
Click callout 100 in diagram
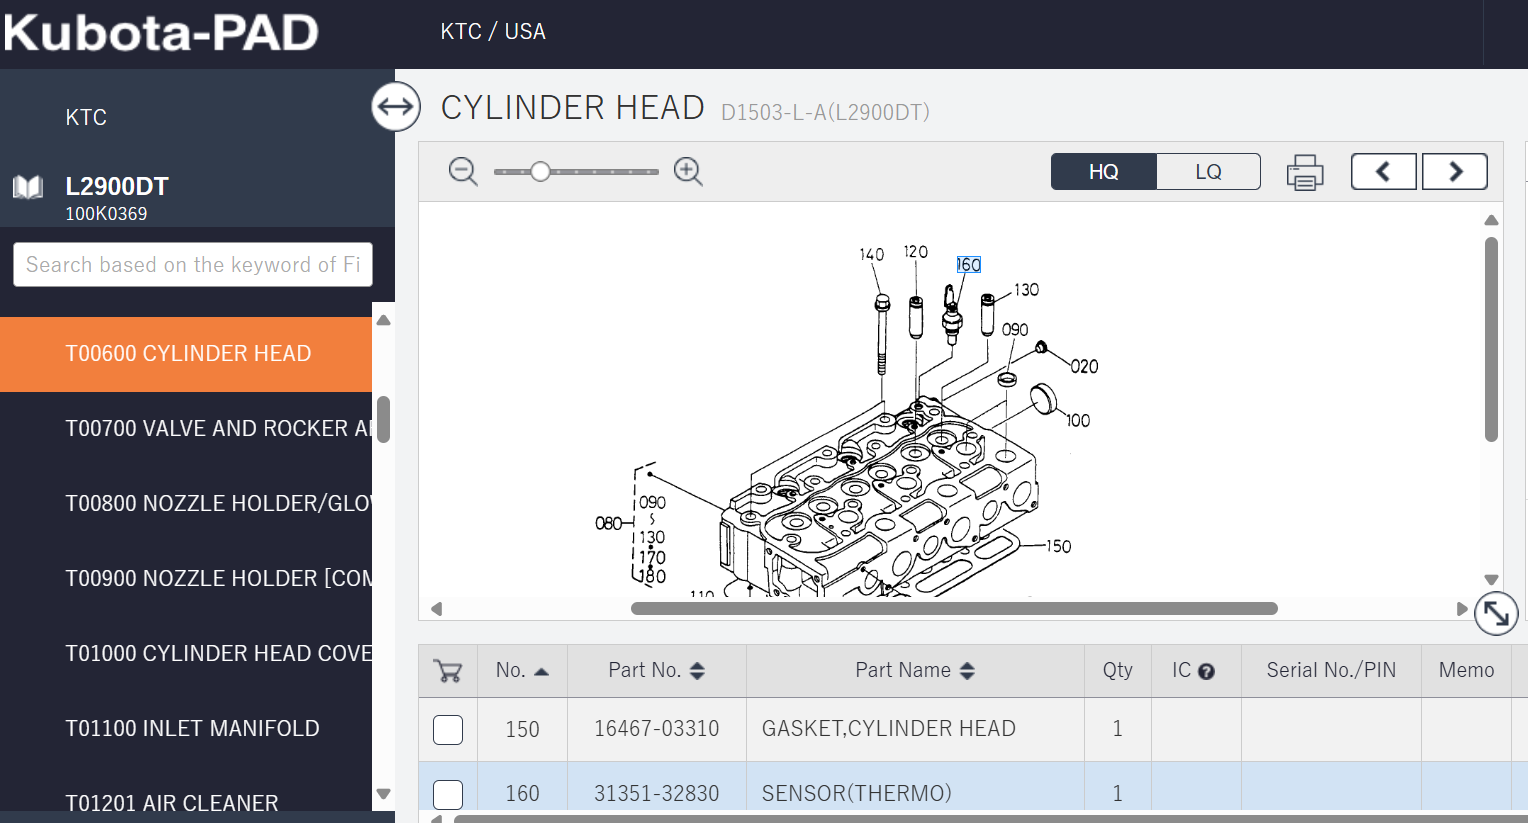point(1078,421)
